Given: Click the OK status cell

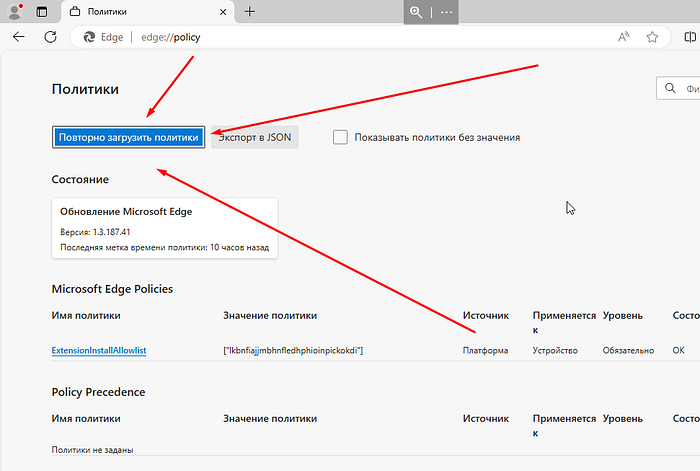Looking at the screenshot, I should click(x=679, y=350).
